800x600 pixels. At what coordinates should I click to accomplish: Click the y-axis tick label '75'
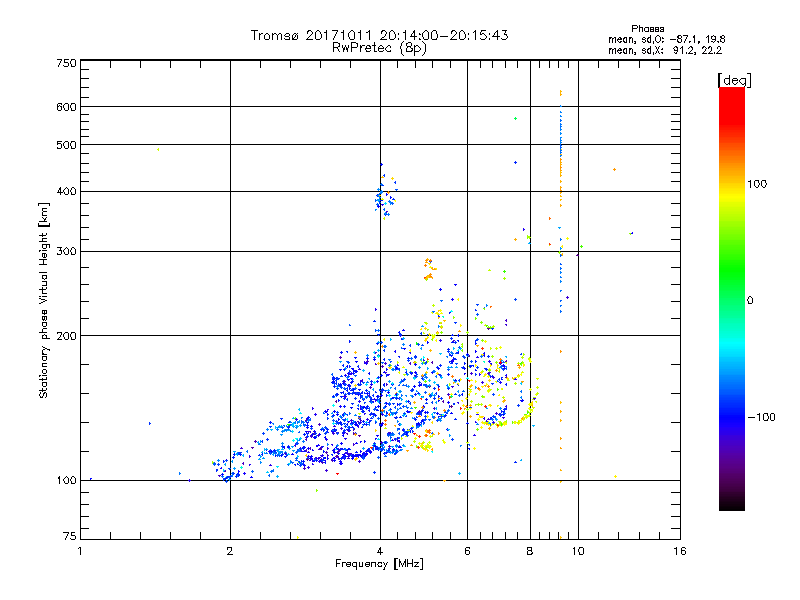pyautogui.click(x=70, y=536)
